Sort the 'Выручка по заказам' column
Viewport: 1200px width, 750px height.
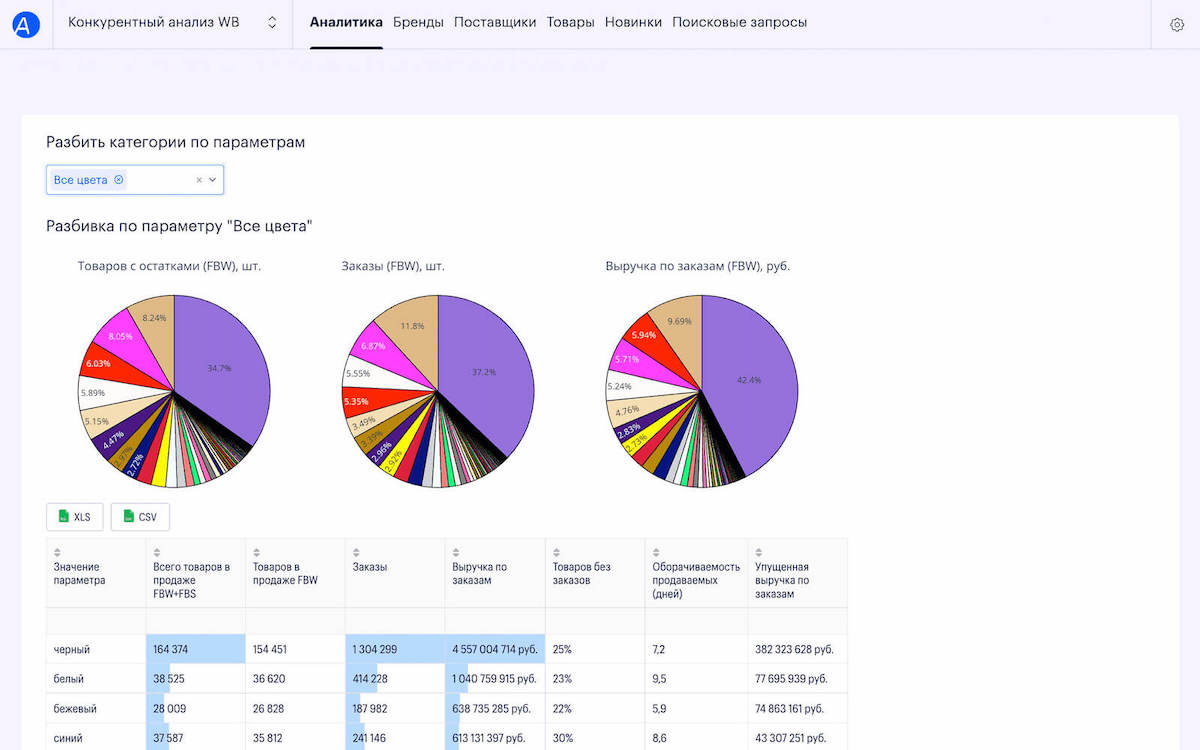[x=457, y=552]
